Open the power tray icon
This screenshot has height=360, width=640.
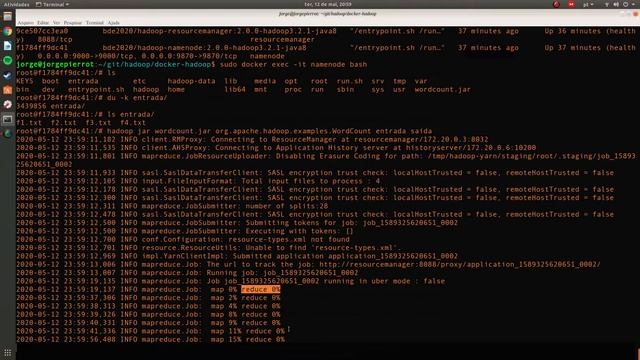pyautogui.click(x=625, y=4)
